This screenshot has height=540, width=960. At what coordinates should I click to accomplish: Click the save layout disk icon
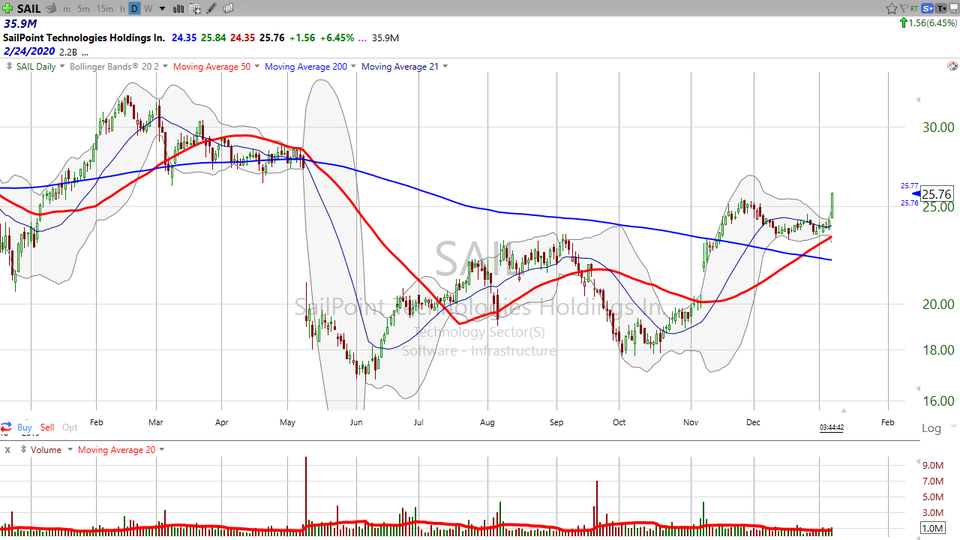point(953,8)
